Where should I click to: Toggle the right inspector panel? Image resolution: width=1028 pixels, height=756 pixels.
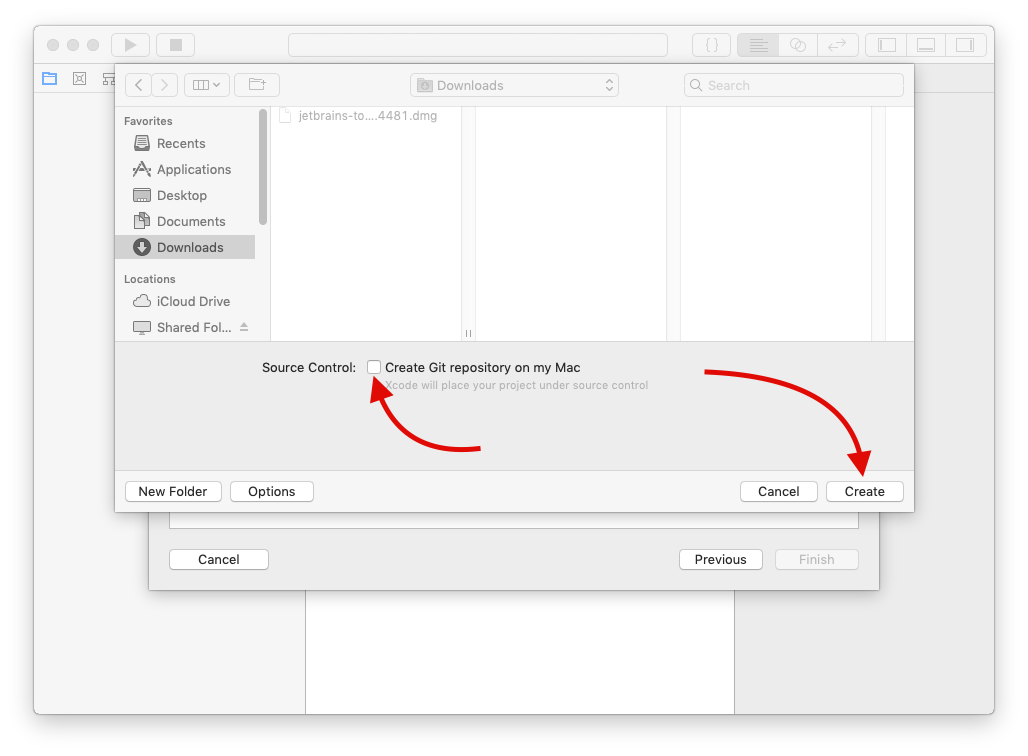point(965,45)
